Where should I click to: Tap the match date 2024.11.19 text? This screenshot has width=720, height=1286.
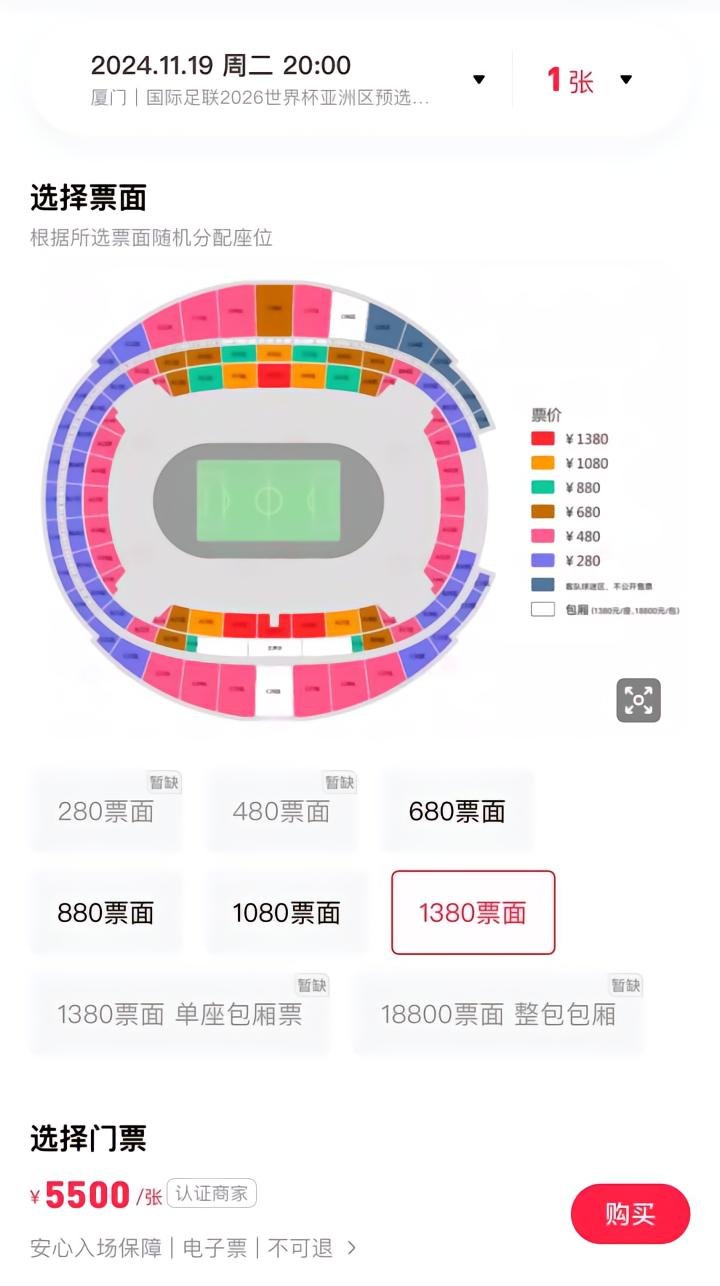(152, 66)
